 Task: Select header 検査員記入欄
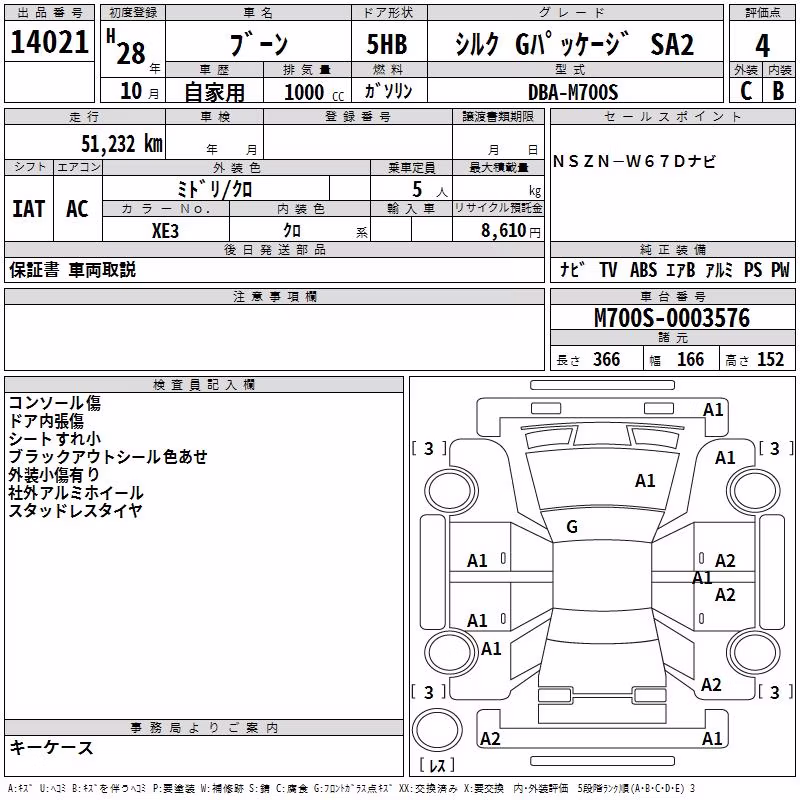[204, 385]
